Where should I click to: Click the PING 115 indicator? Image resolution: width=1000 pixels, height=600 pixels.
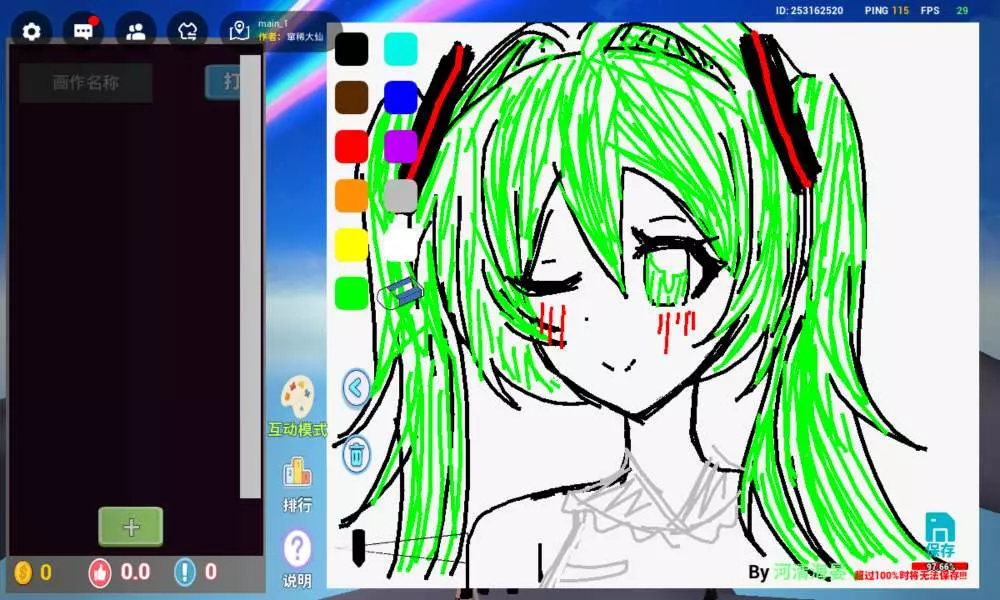tap(886, 10)
